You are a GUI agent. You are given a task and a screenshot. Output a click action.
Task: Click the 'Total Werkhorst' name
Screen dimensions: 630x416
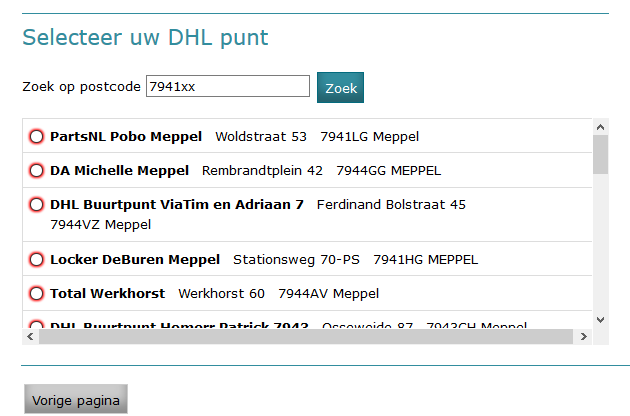[x=107, y=294]
